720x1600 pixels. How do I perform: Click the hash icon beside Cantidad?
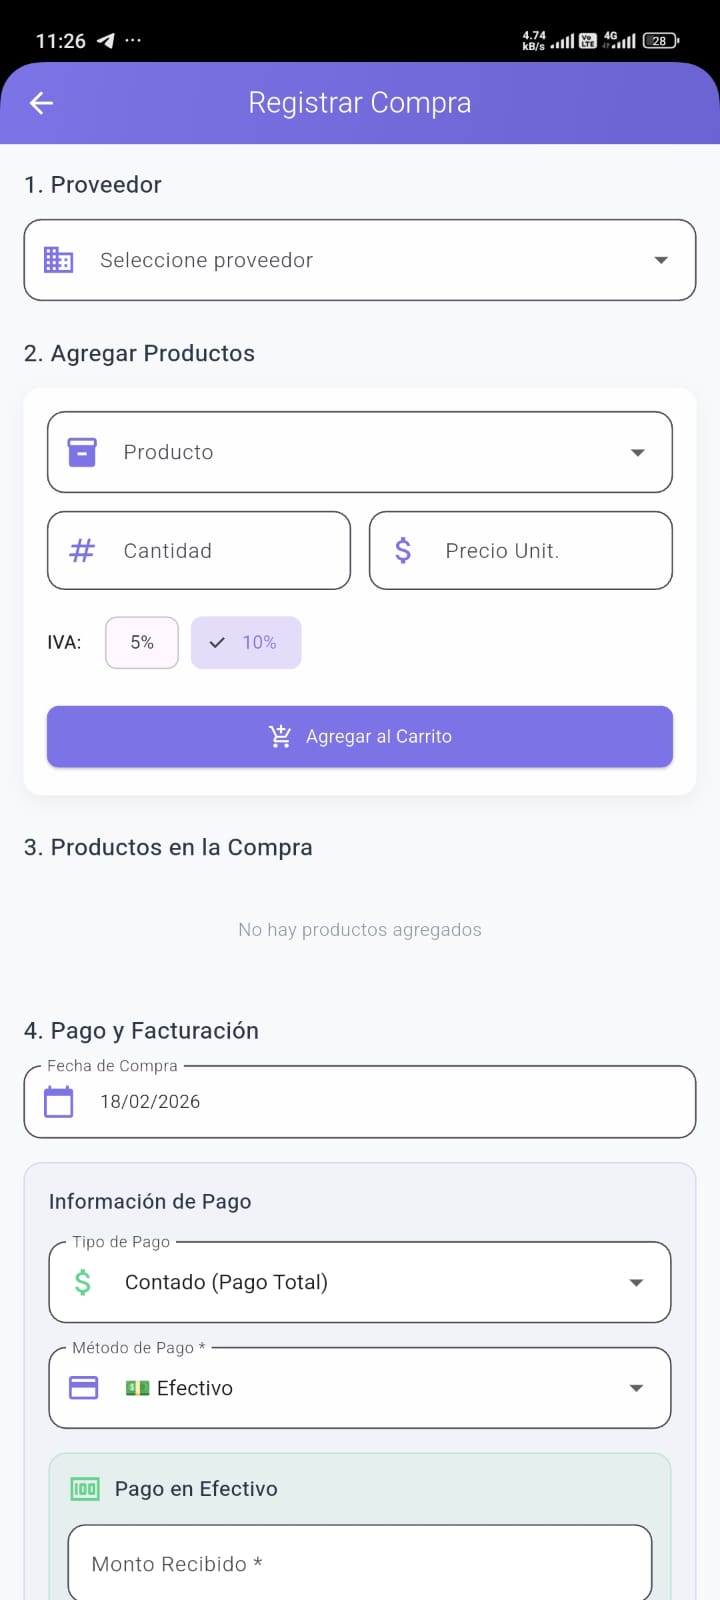[x=82, y=550]
